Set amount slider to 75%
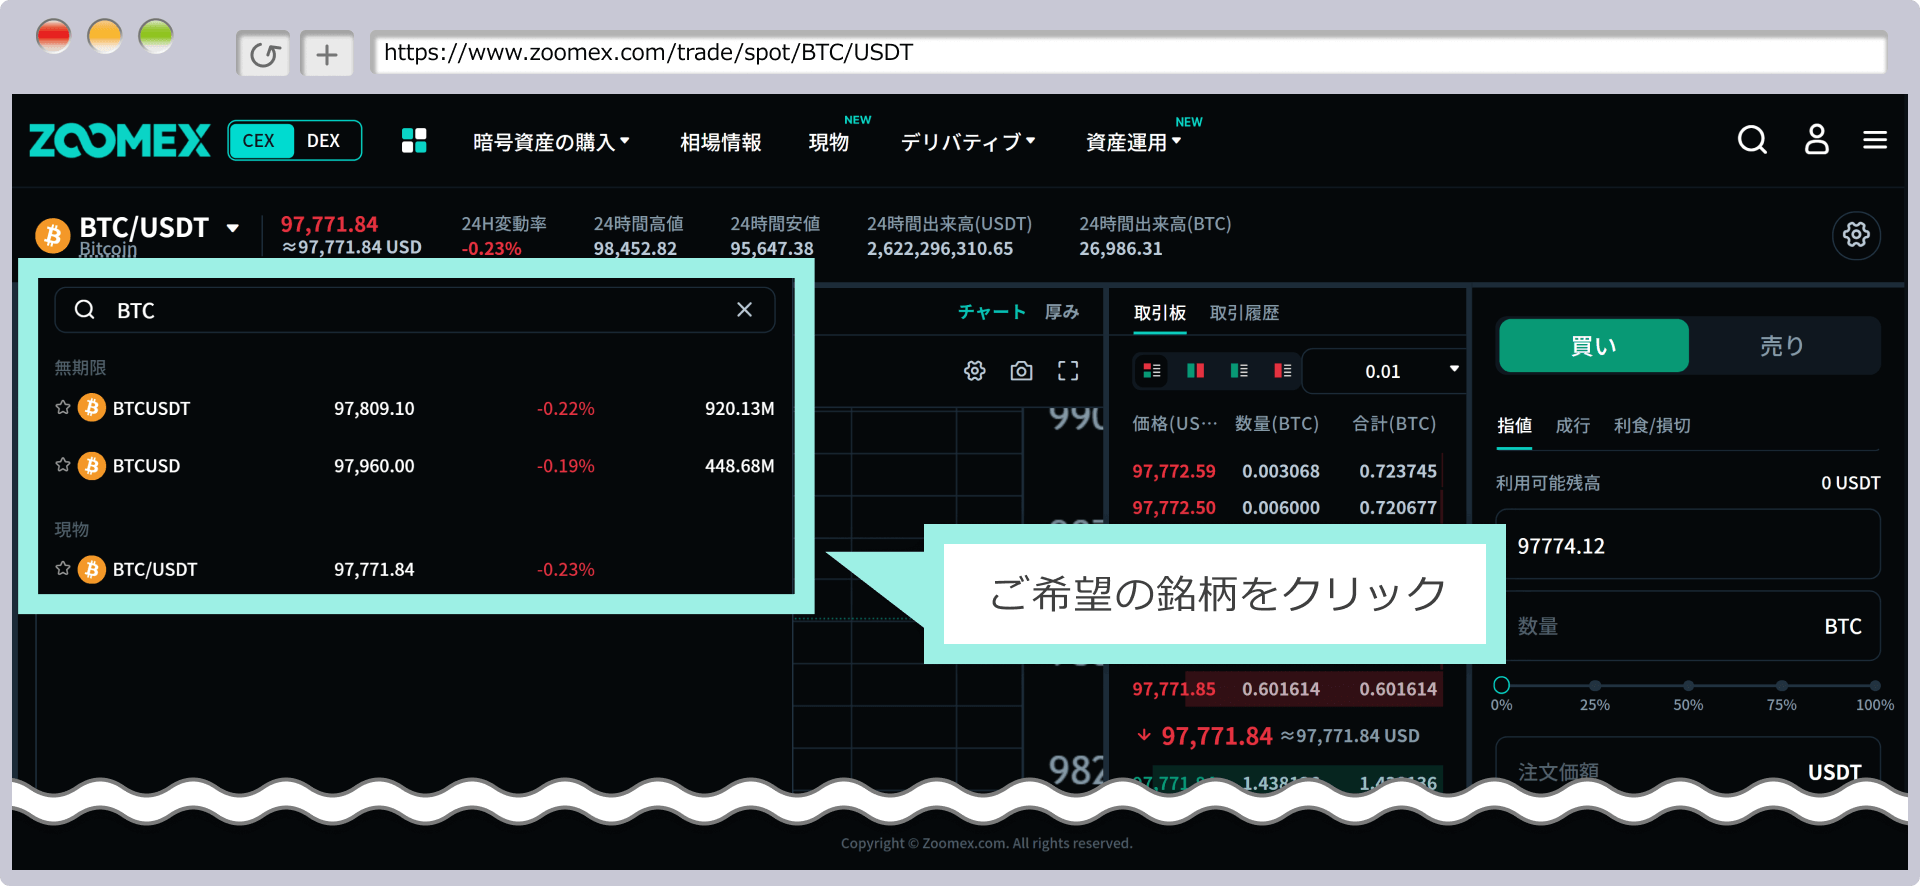The image size is (1920, 886). pyautogui.click(x=1782, y=686)
